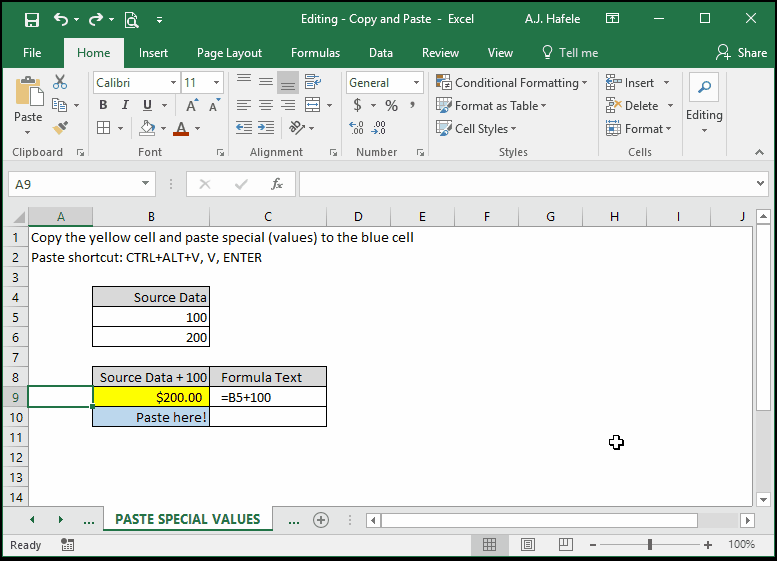Viewport: 777px width, 561px height.
Task: Select the yellow $200.00 cell
Action: click(x=151, y=397)
